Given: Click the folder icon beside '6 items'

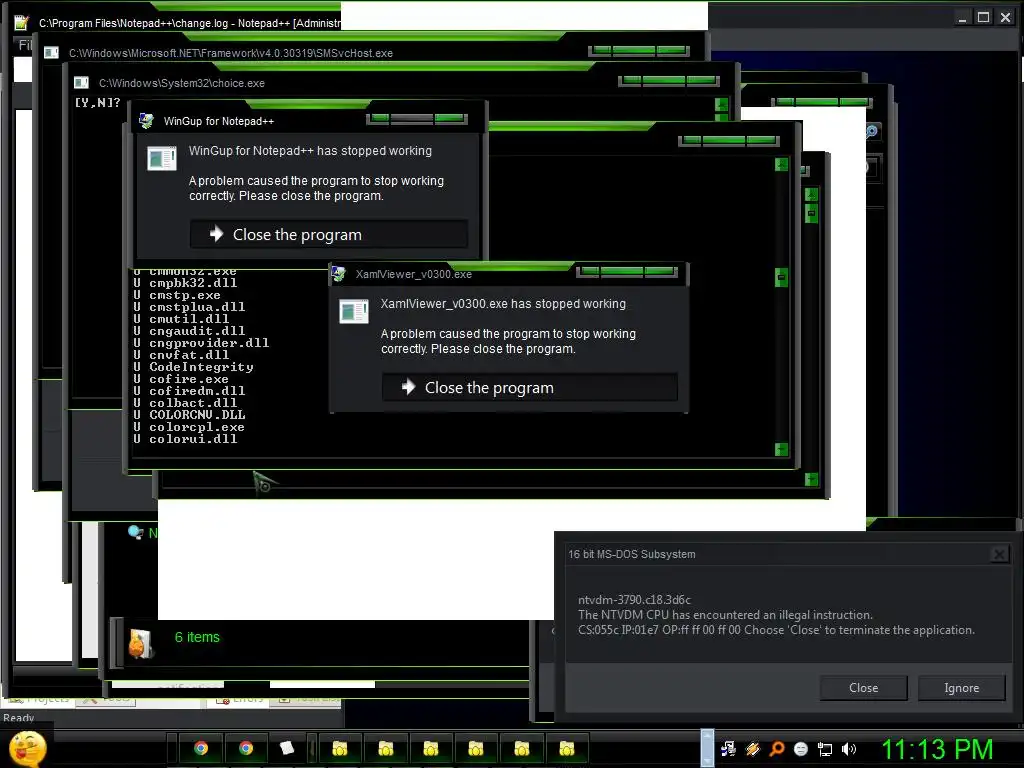Looking at the screenshot, I should [x=141, y=643].
